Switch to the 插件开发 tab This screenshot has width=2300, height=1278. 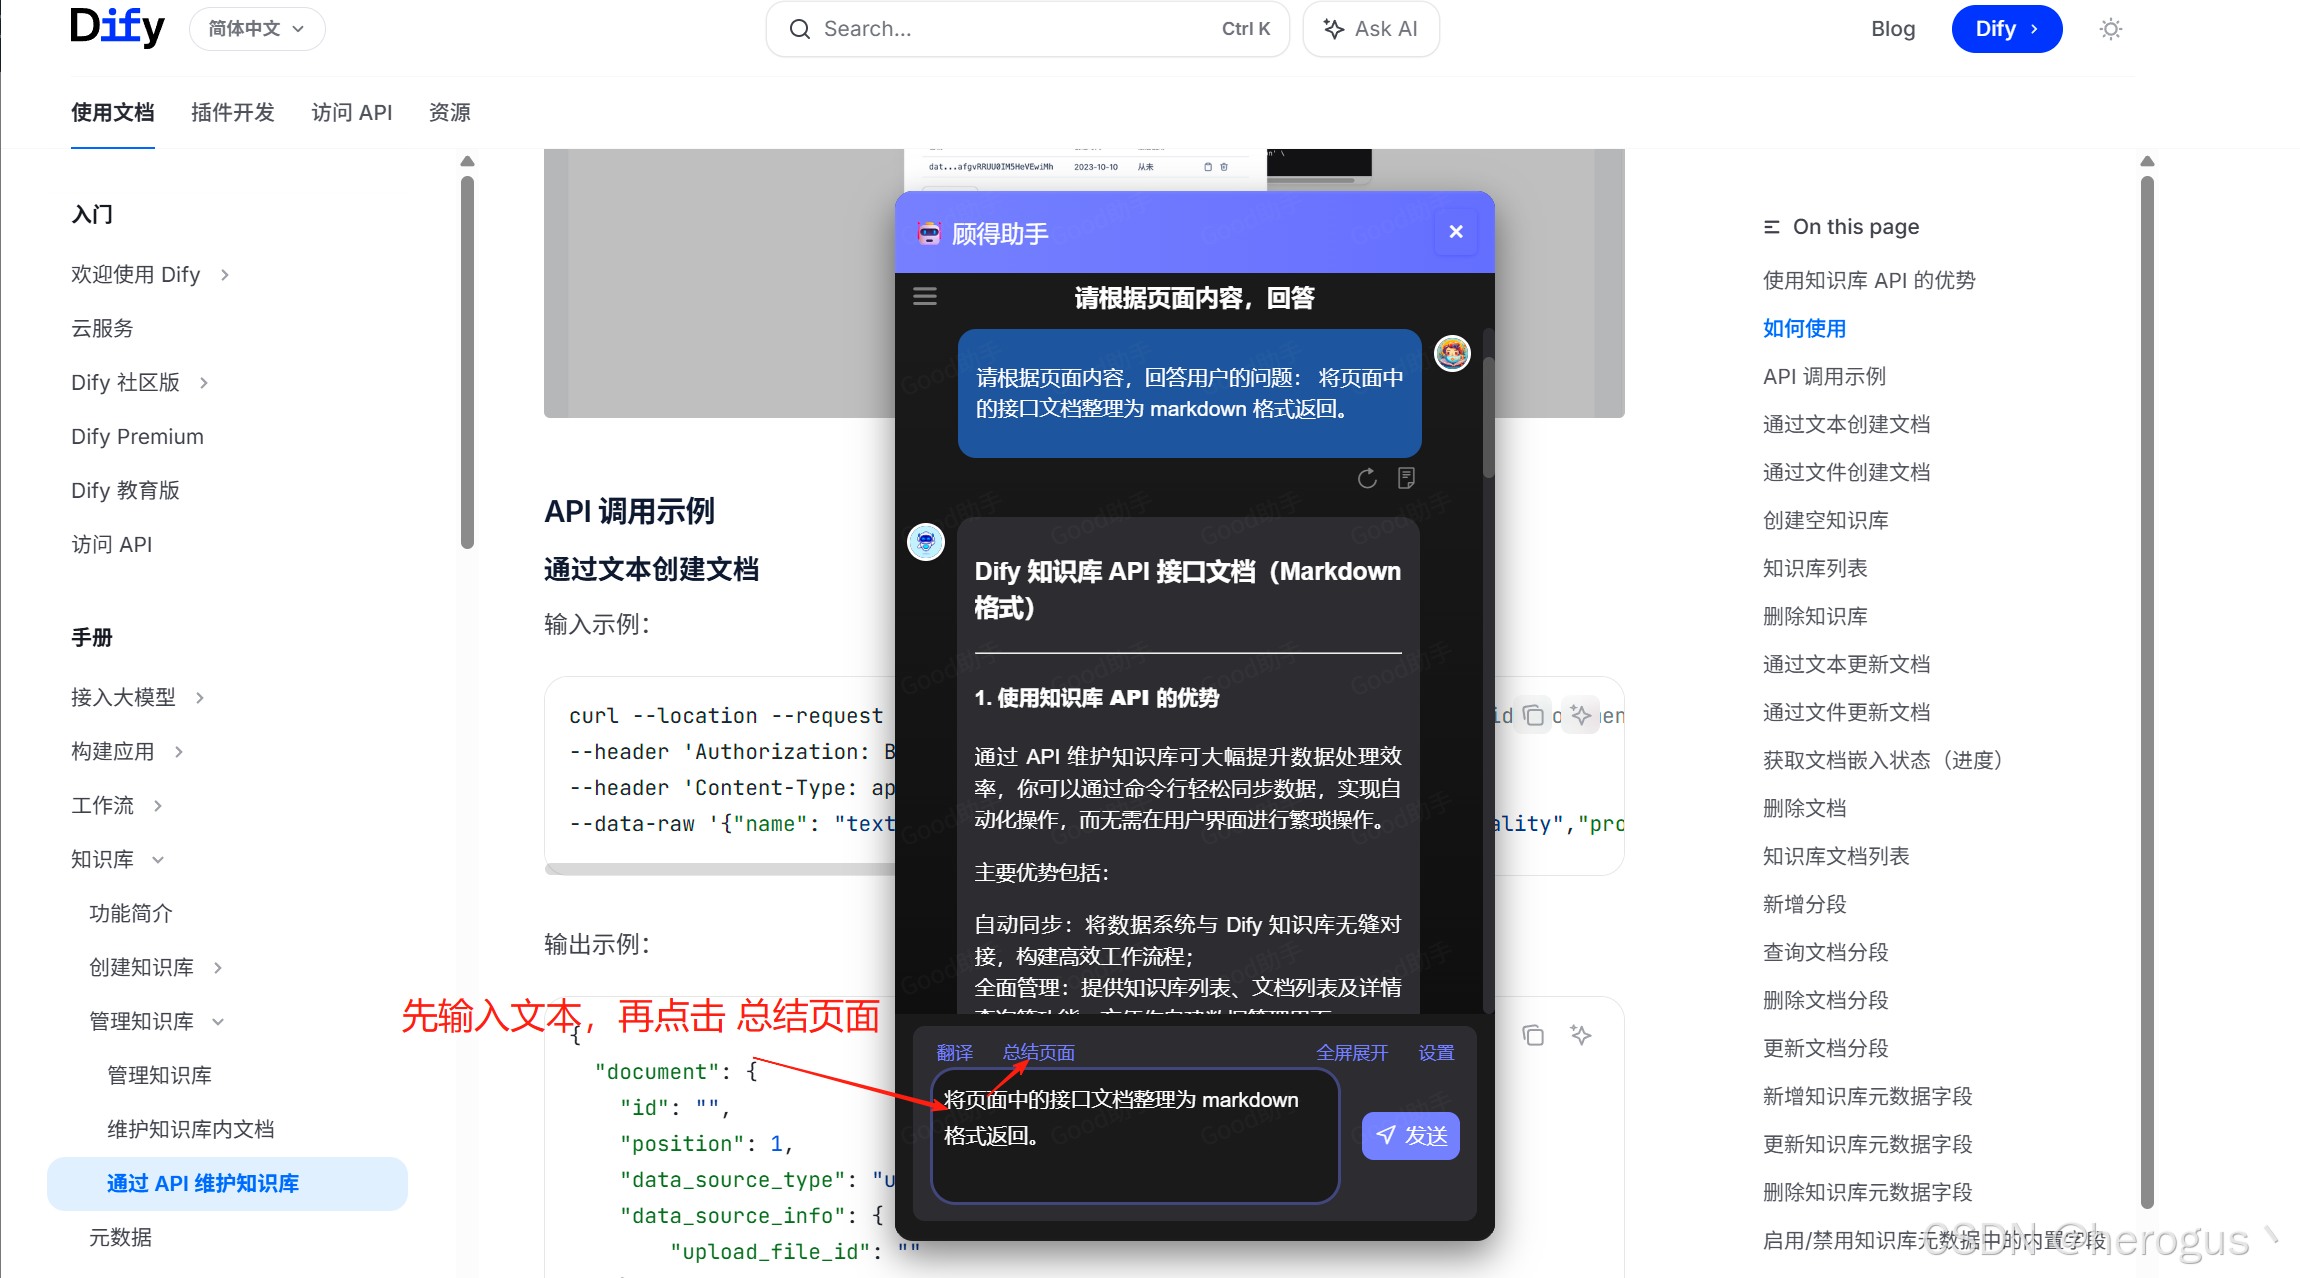(232, 112)
